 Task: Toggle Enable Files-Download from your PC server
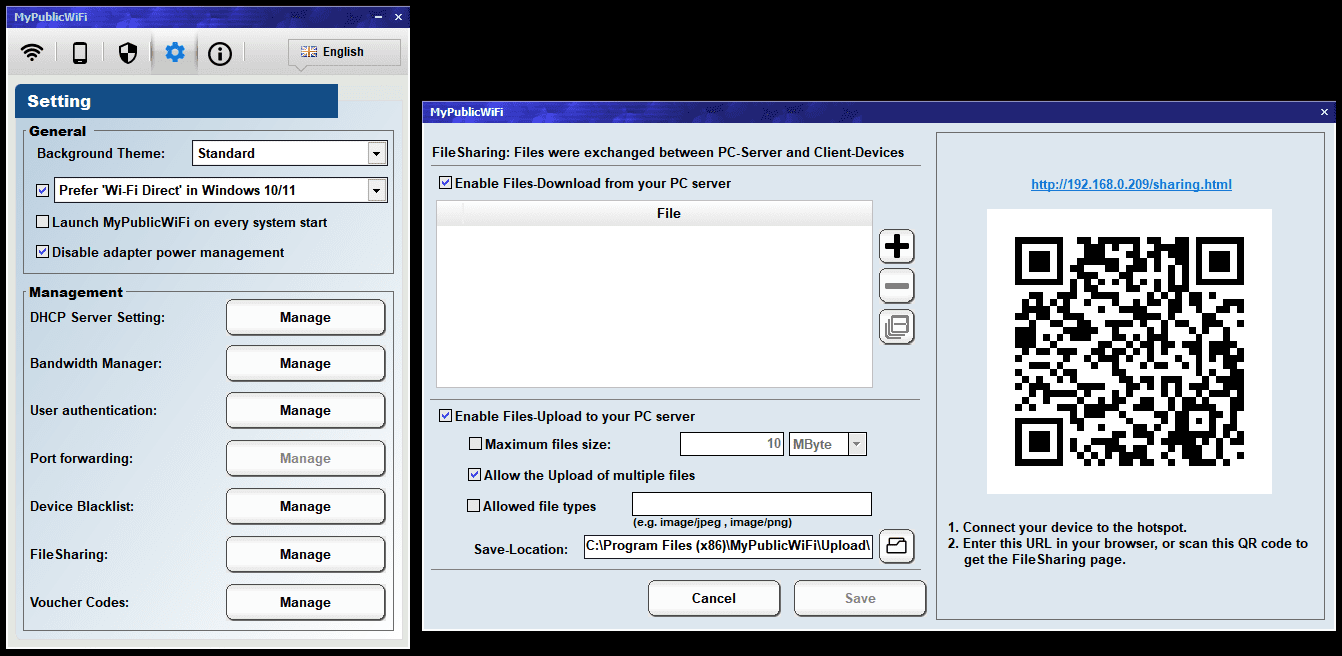(445, 183)
